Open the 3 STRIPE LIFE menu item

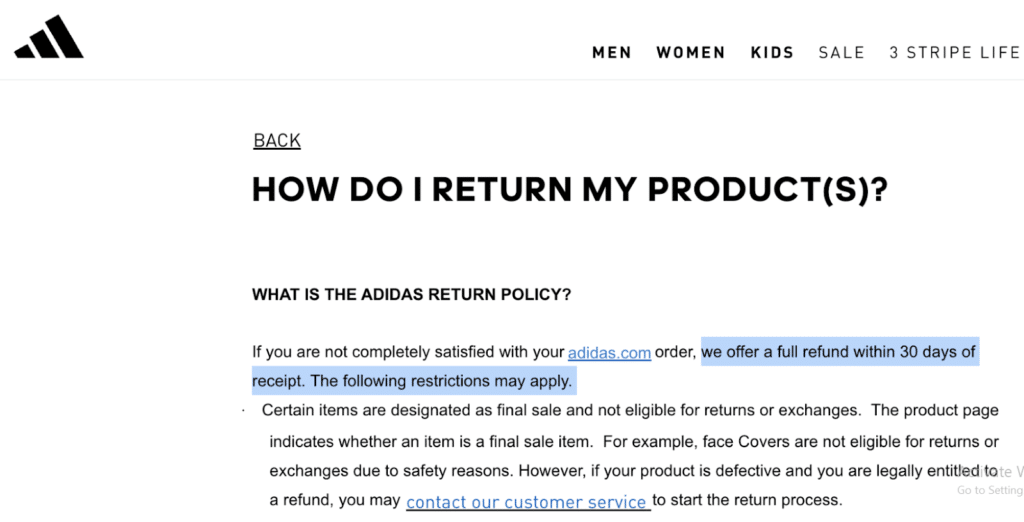tap(954, 53)
